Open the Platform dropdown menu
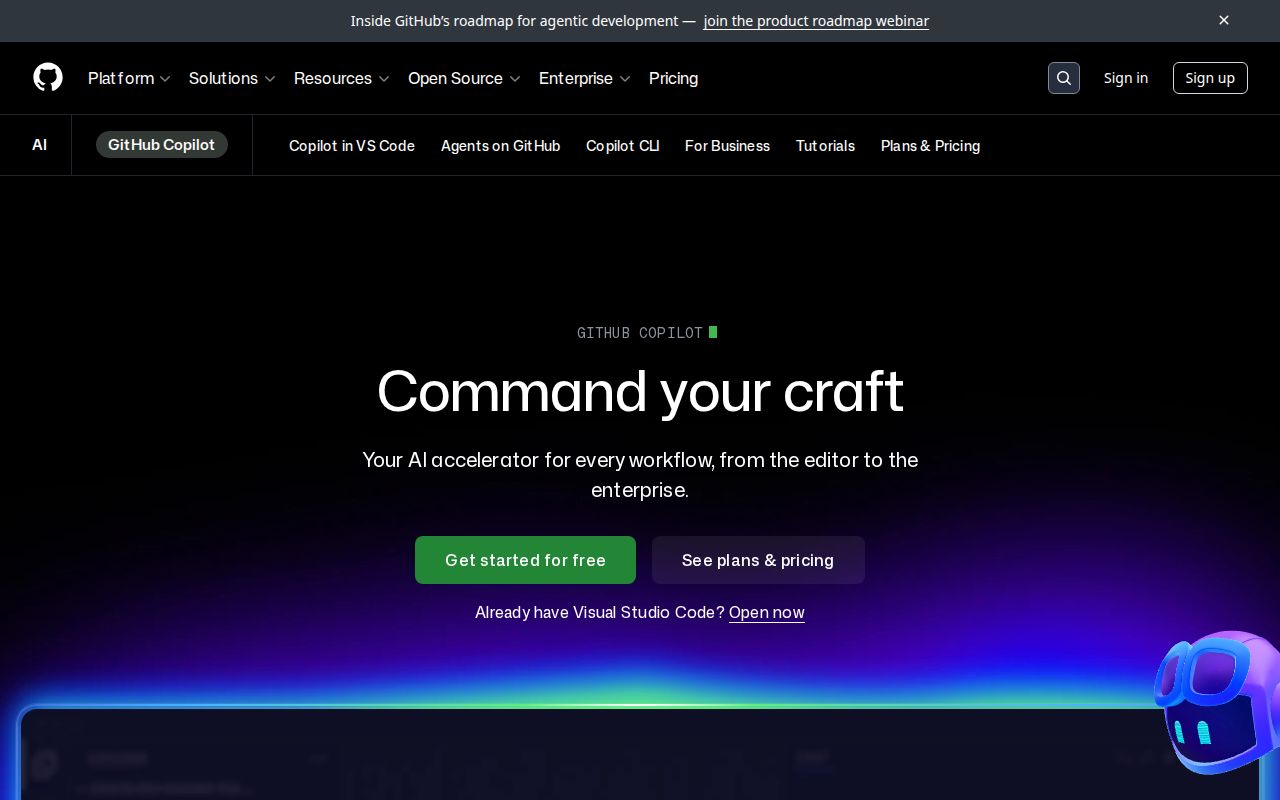 [128, 78]
